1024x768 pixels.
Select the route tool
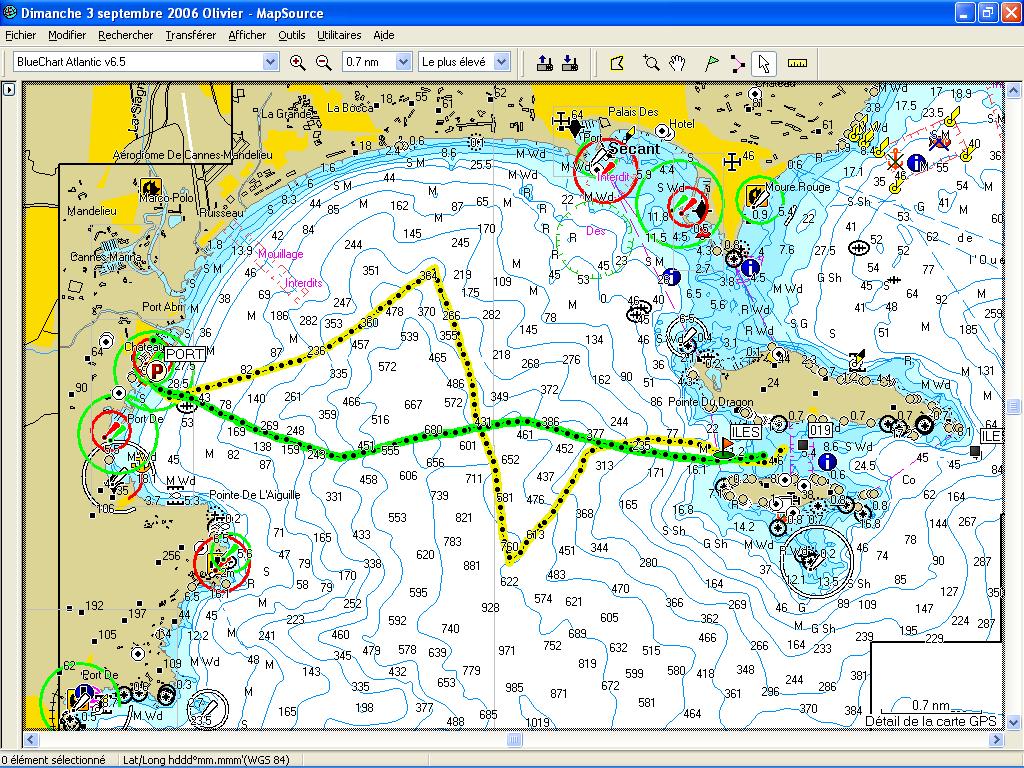(737, 63)
